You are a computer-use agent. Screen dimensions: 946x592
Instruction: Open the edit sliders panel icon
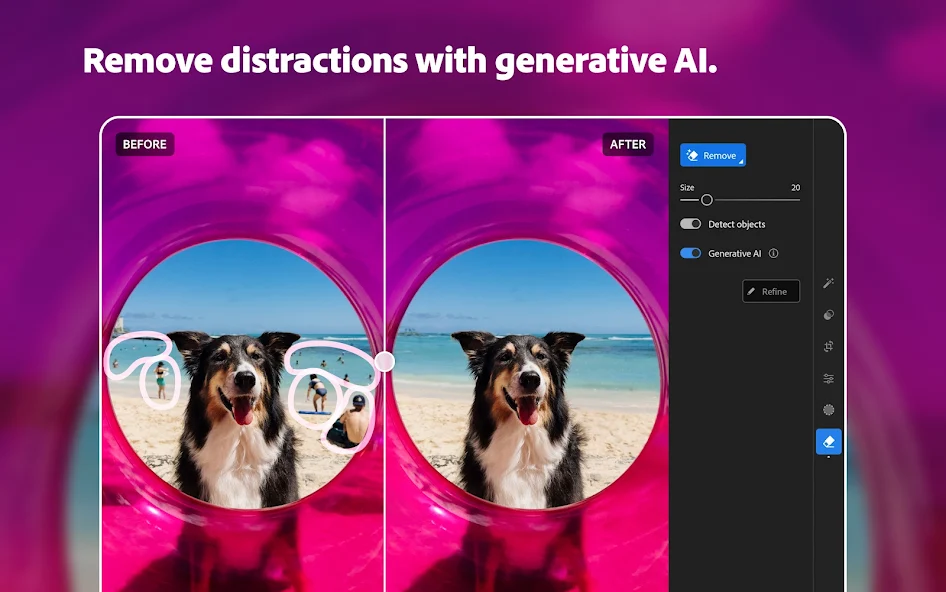coord(827,378)
